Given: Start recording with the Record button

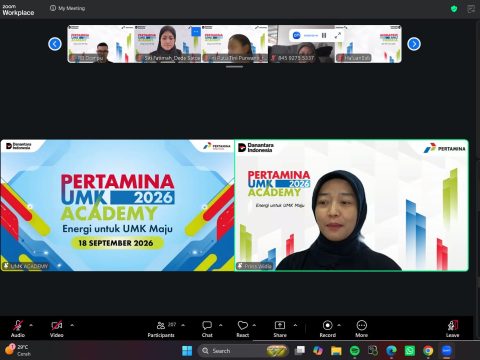Looking at the screenshot, I should (x=328, y=329).
